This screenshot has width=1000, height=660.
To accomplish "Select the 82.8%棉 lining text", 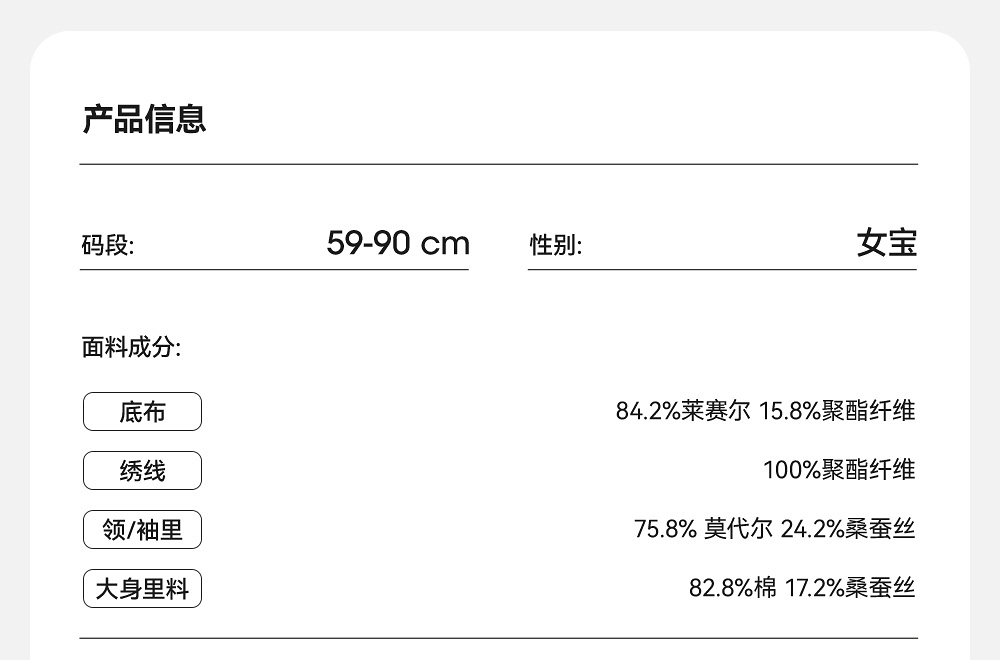I will point(732,588).
